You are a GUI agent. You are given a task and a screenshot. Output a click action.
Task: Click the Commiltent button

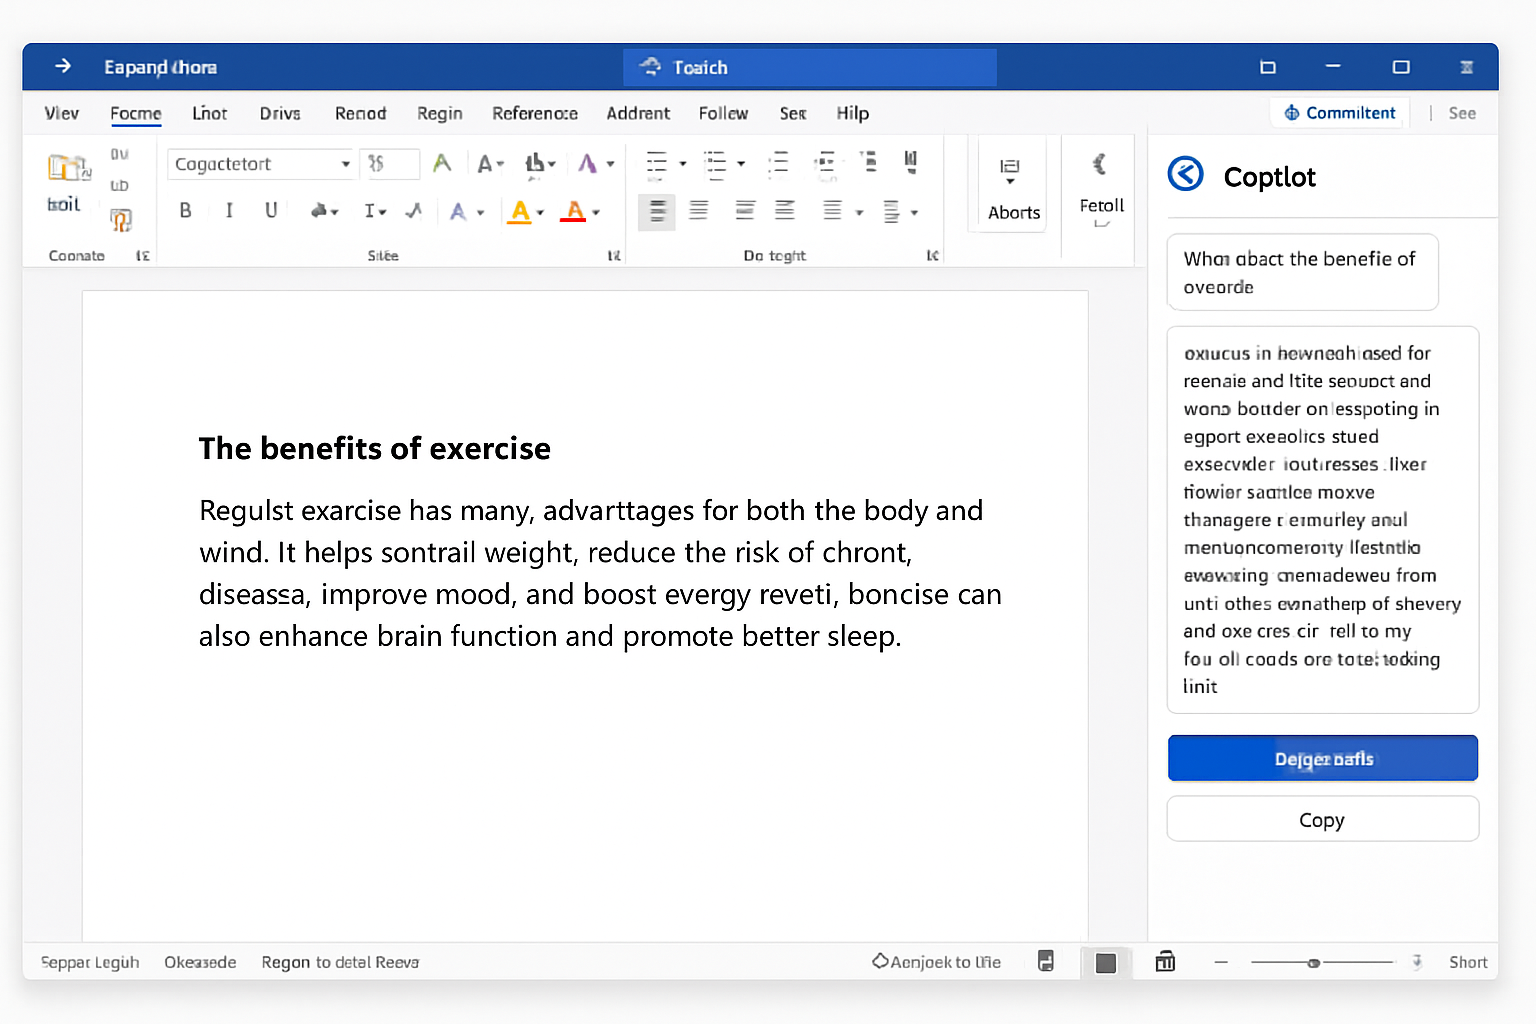pos(1340,113)
